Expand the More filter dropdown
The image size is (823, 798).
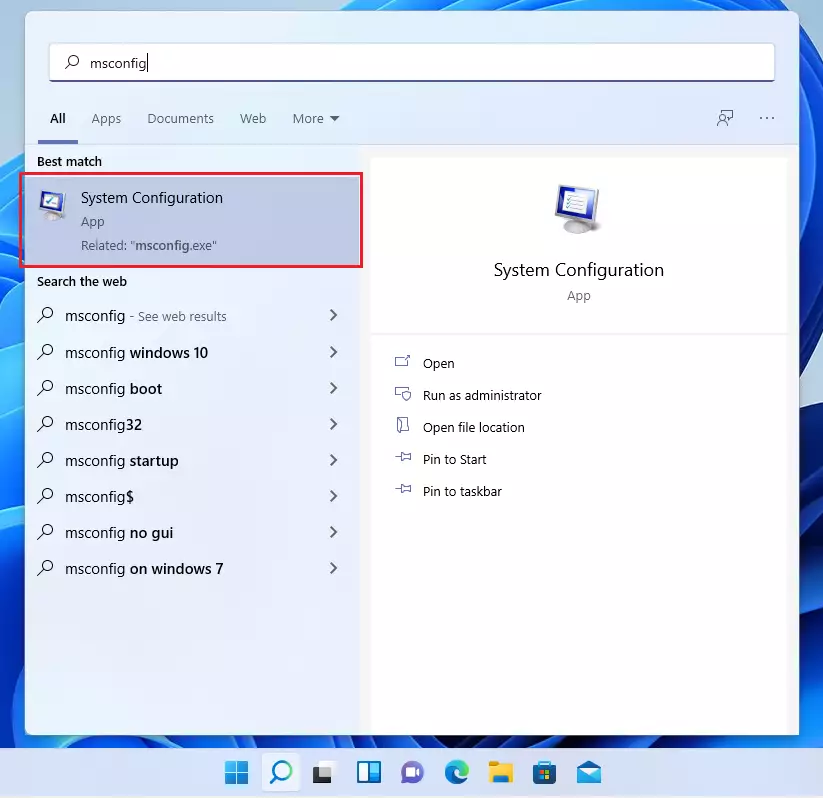click(x=315, y=119)
